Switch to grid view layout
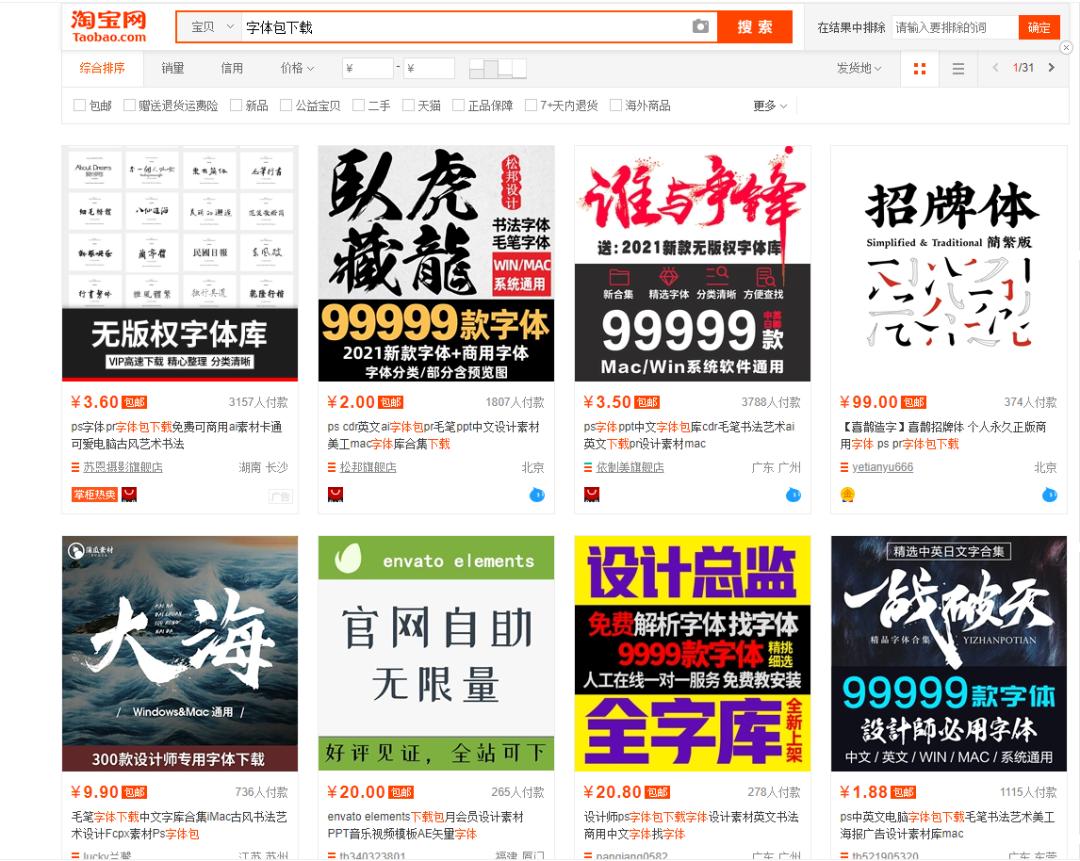Screen dimensions: 1080x861 click(919, 70)
